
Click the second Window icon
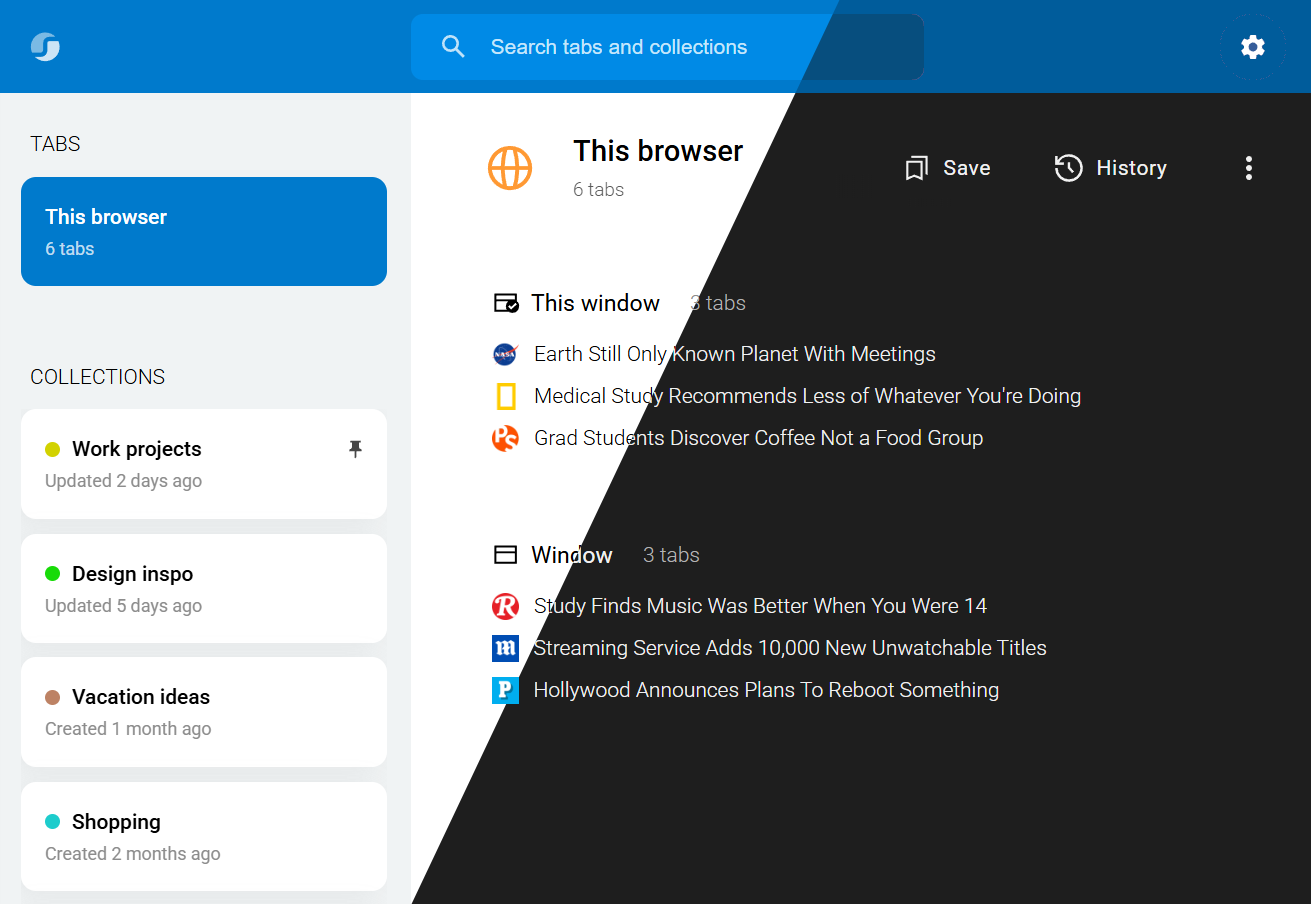pyautogui.click(x=506, y=555)
